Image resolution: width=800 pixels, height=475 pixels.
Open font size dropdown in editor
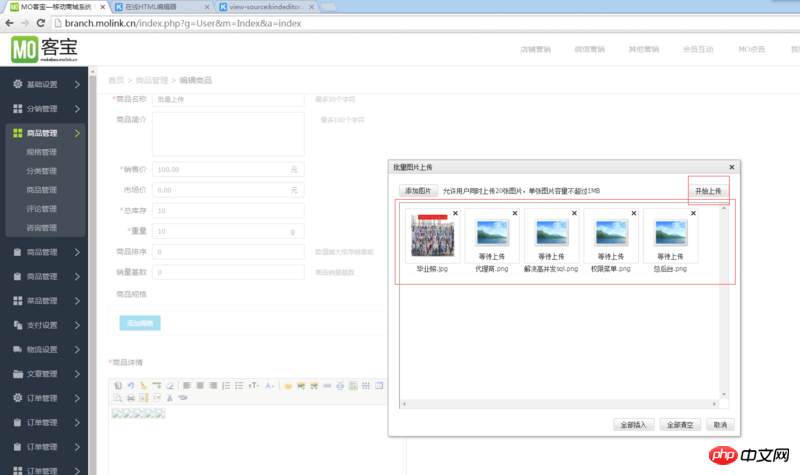[x=254, y=386]
